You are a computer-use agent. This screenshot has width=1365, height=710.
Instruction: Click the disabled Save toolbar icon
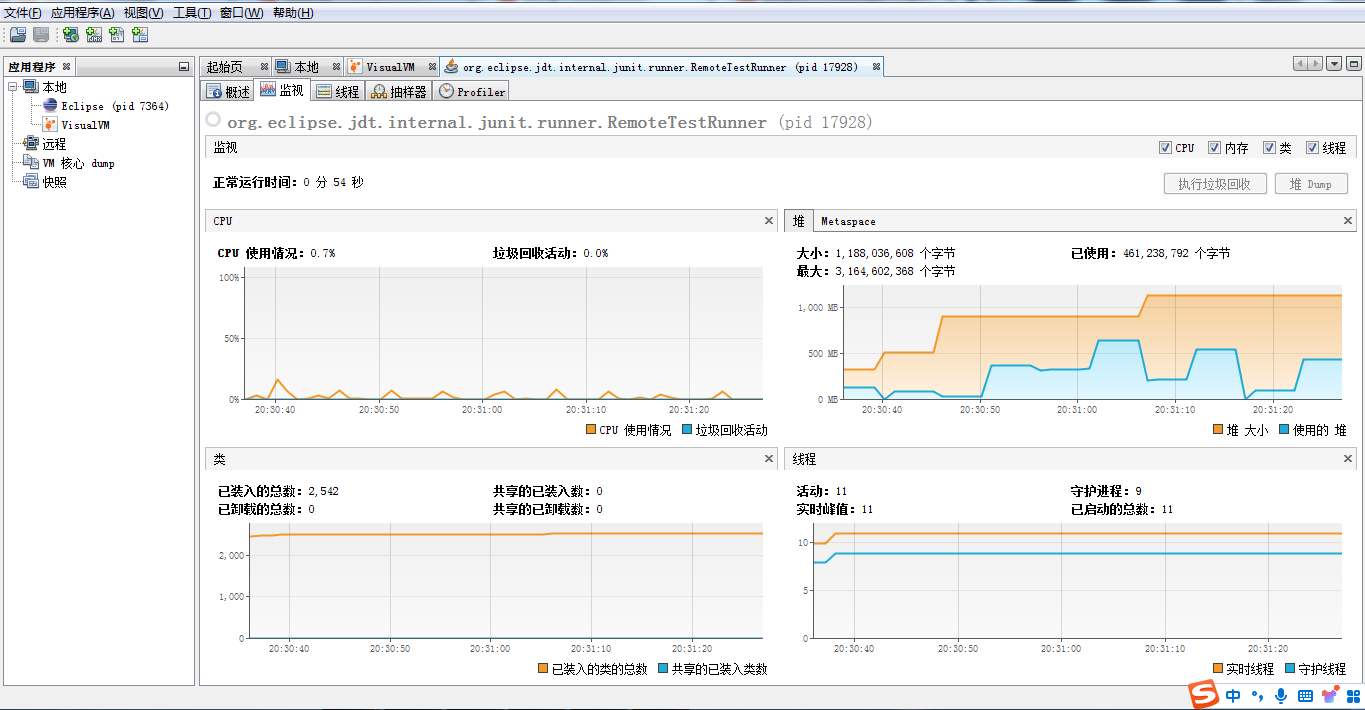[x=41, y=35]
